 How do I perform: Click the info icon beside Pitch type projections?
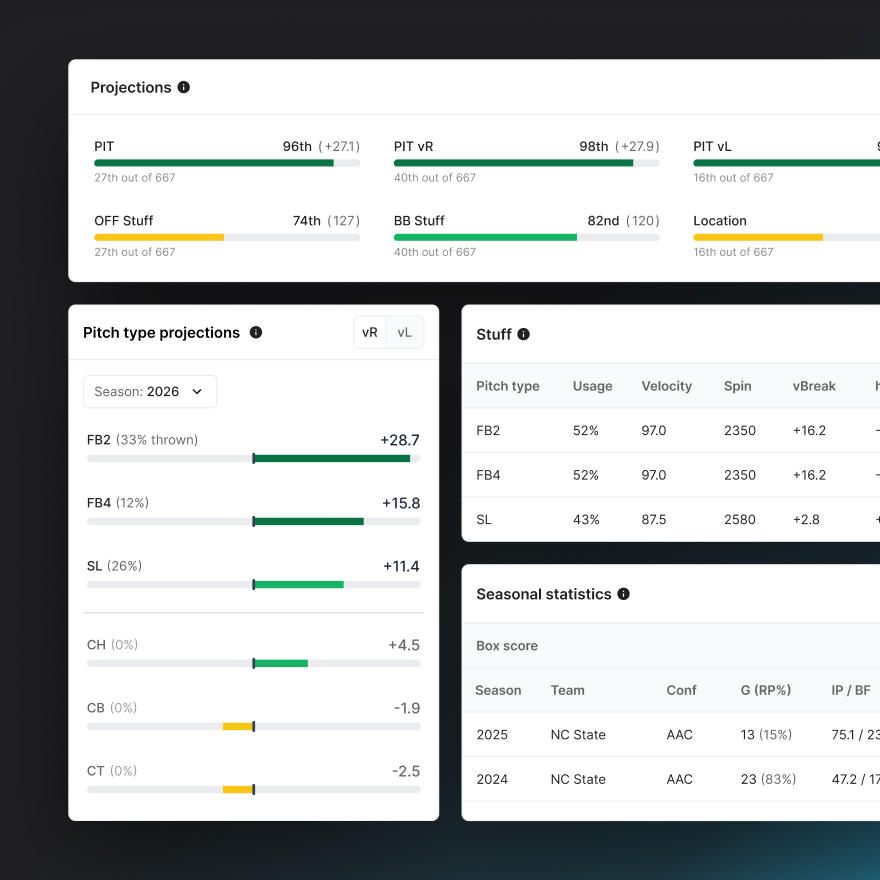coord(256,332)
